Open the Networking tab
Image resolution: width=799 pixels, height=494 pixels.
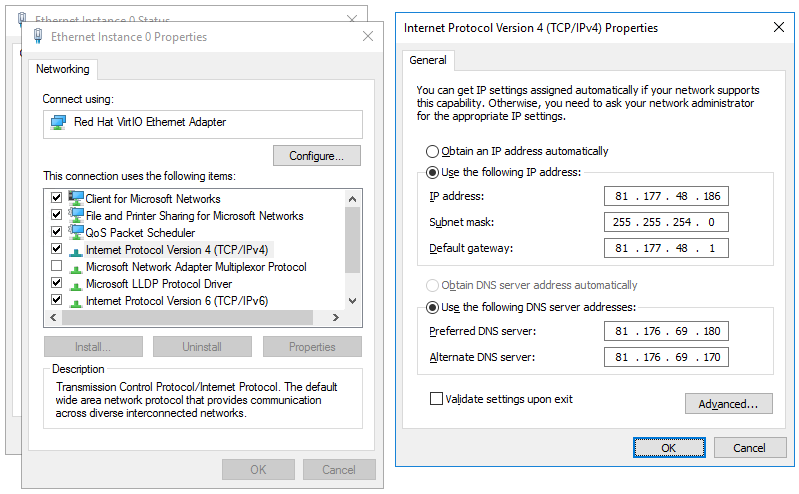(63, 69)
